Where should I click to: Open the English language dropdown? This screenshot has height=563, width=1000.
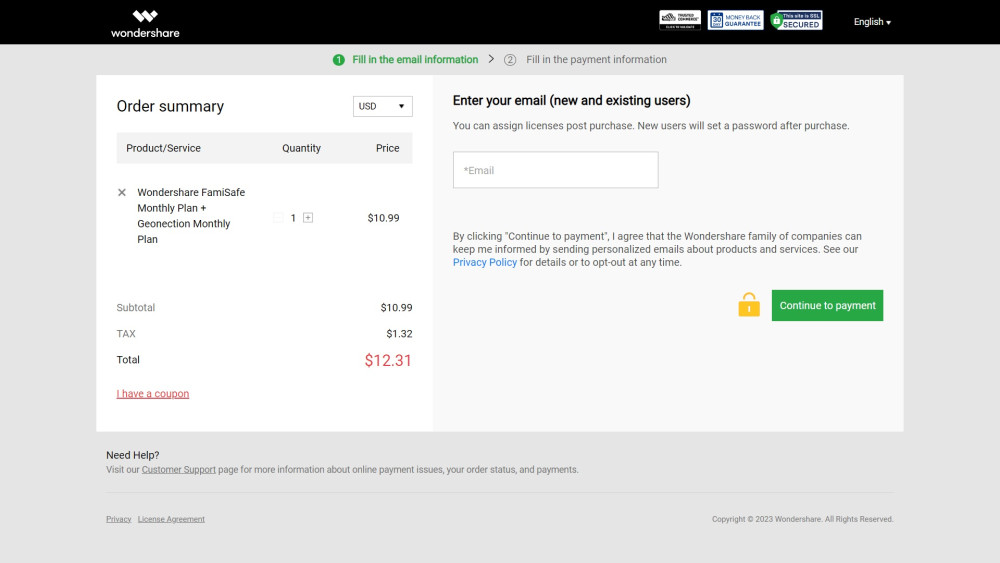pos(871,22)
